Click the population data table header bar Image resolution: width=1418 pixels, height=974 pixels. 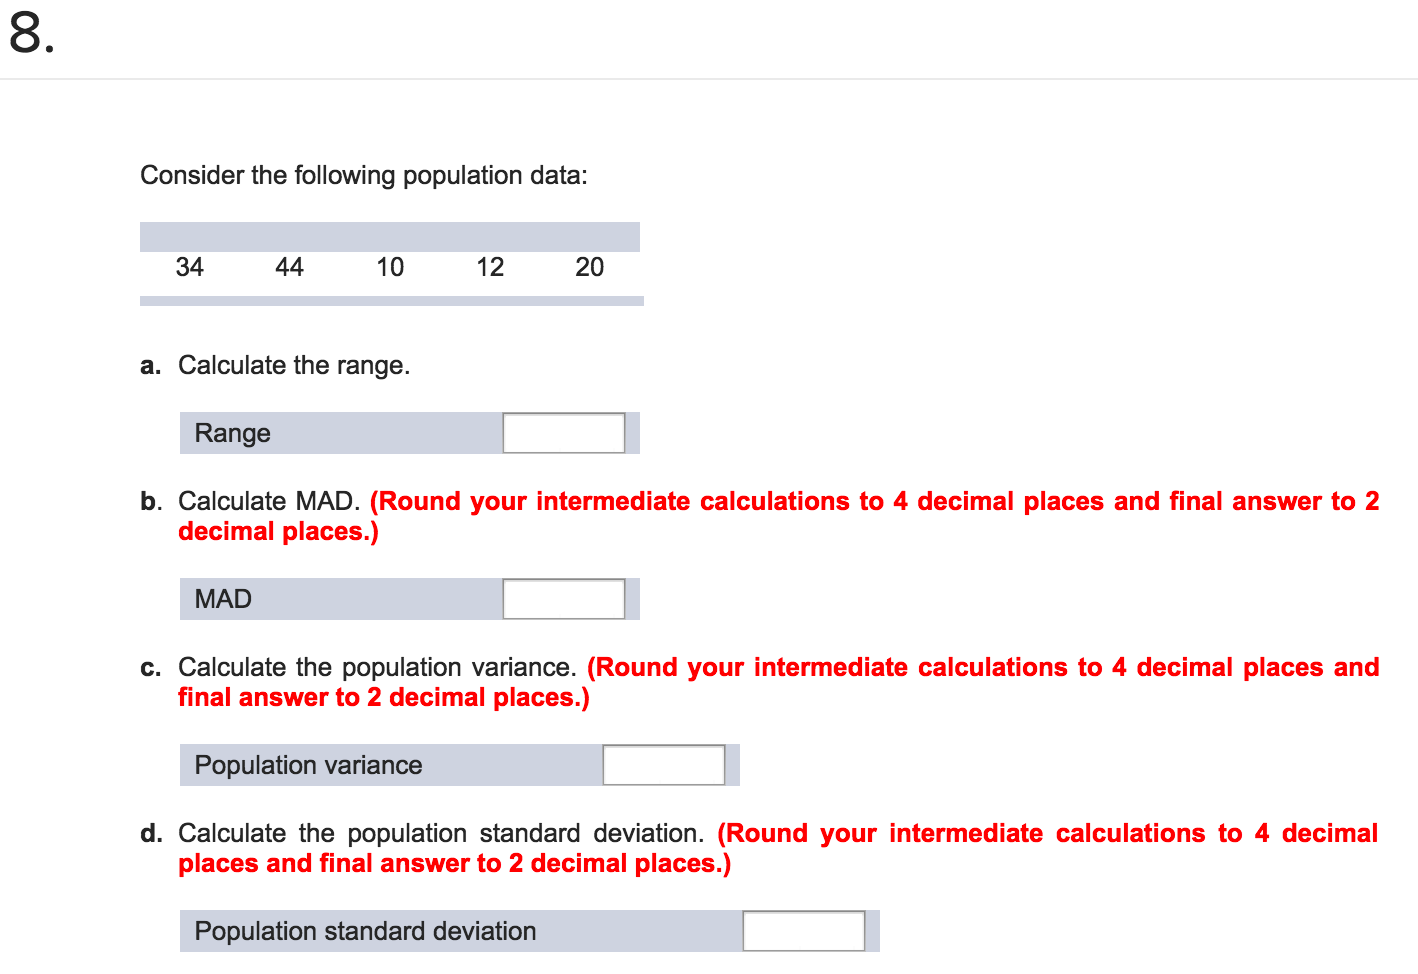coord(390,234)
